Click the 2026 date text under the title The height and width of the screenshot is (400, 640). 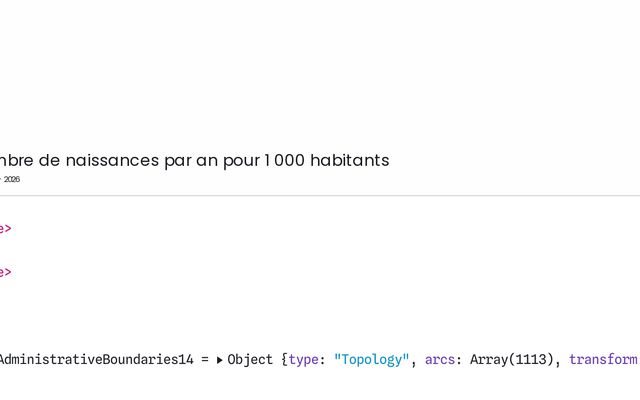click(11, 180)
